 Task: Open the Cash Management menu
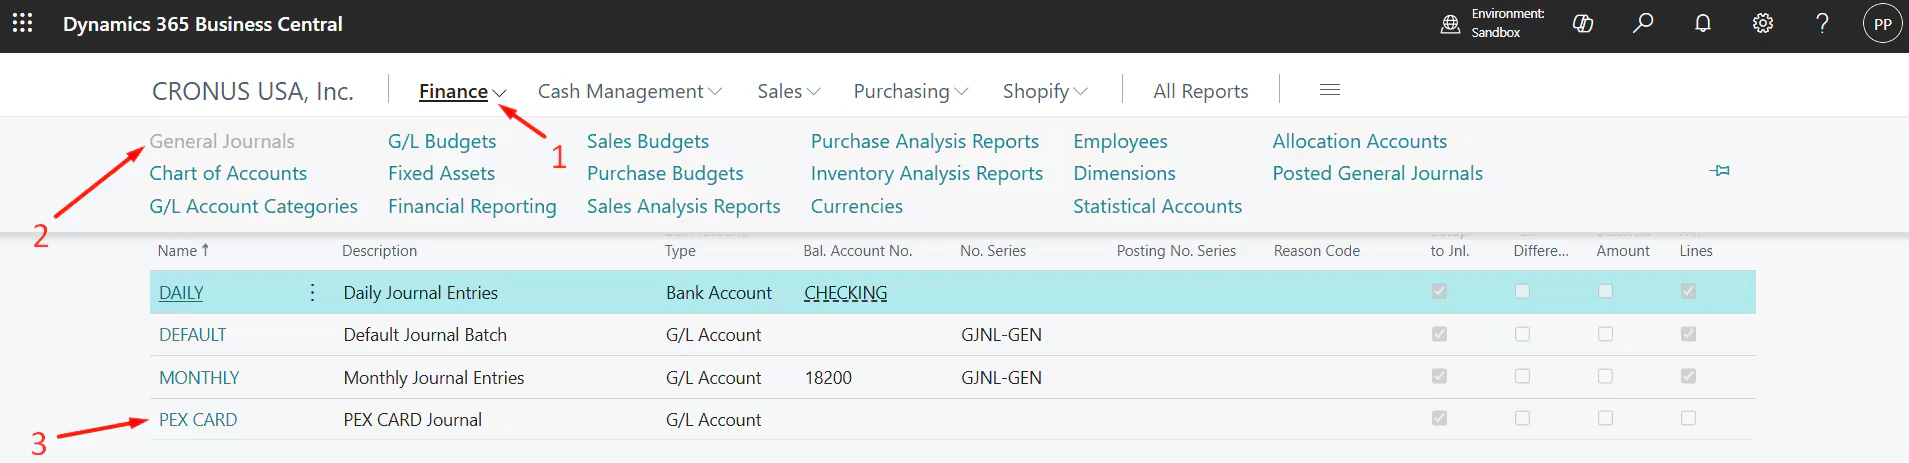coord(620,91)
